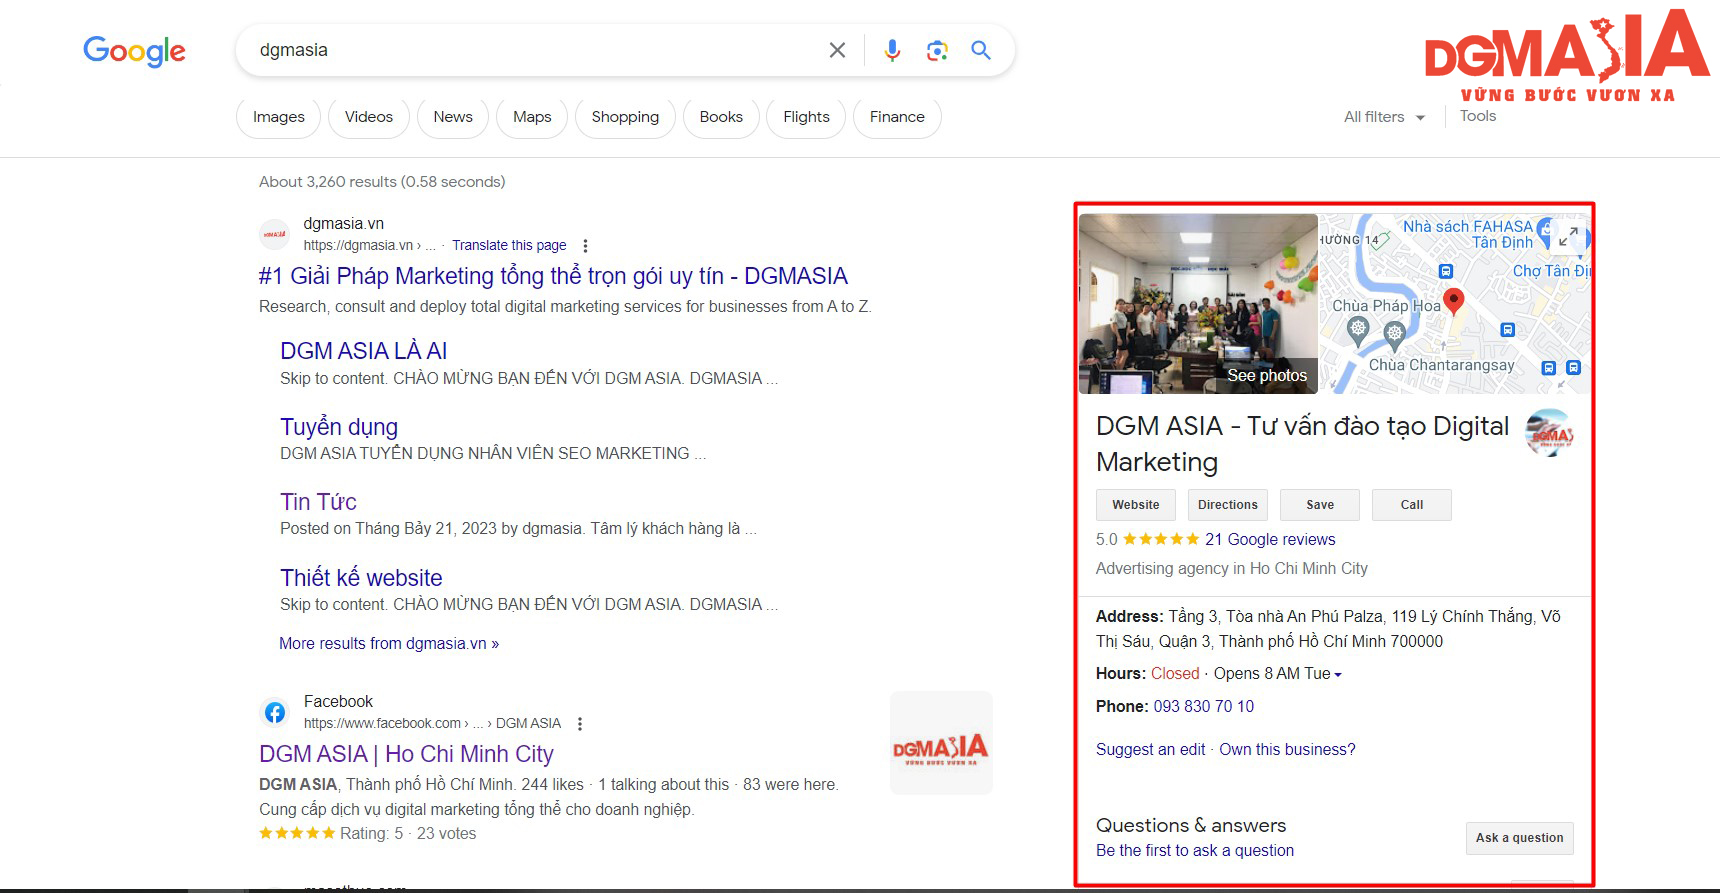
Task: Open DGM ASIA | Ho Chi Minh City result
Action: pos(406,754)
